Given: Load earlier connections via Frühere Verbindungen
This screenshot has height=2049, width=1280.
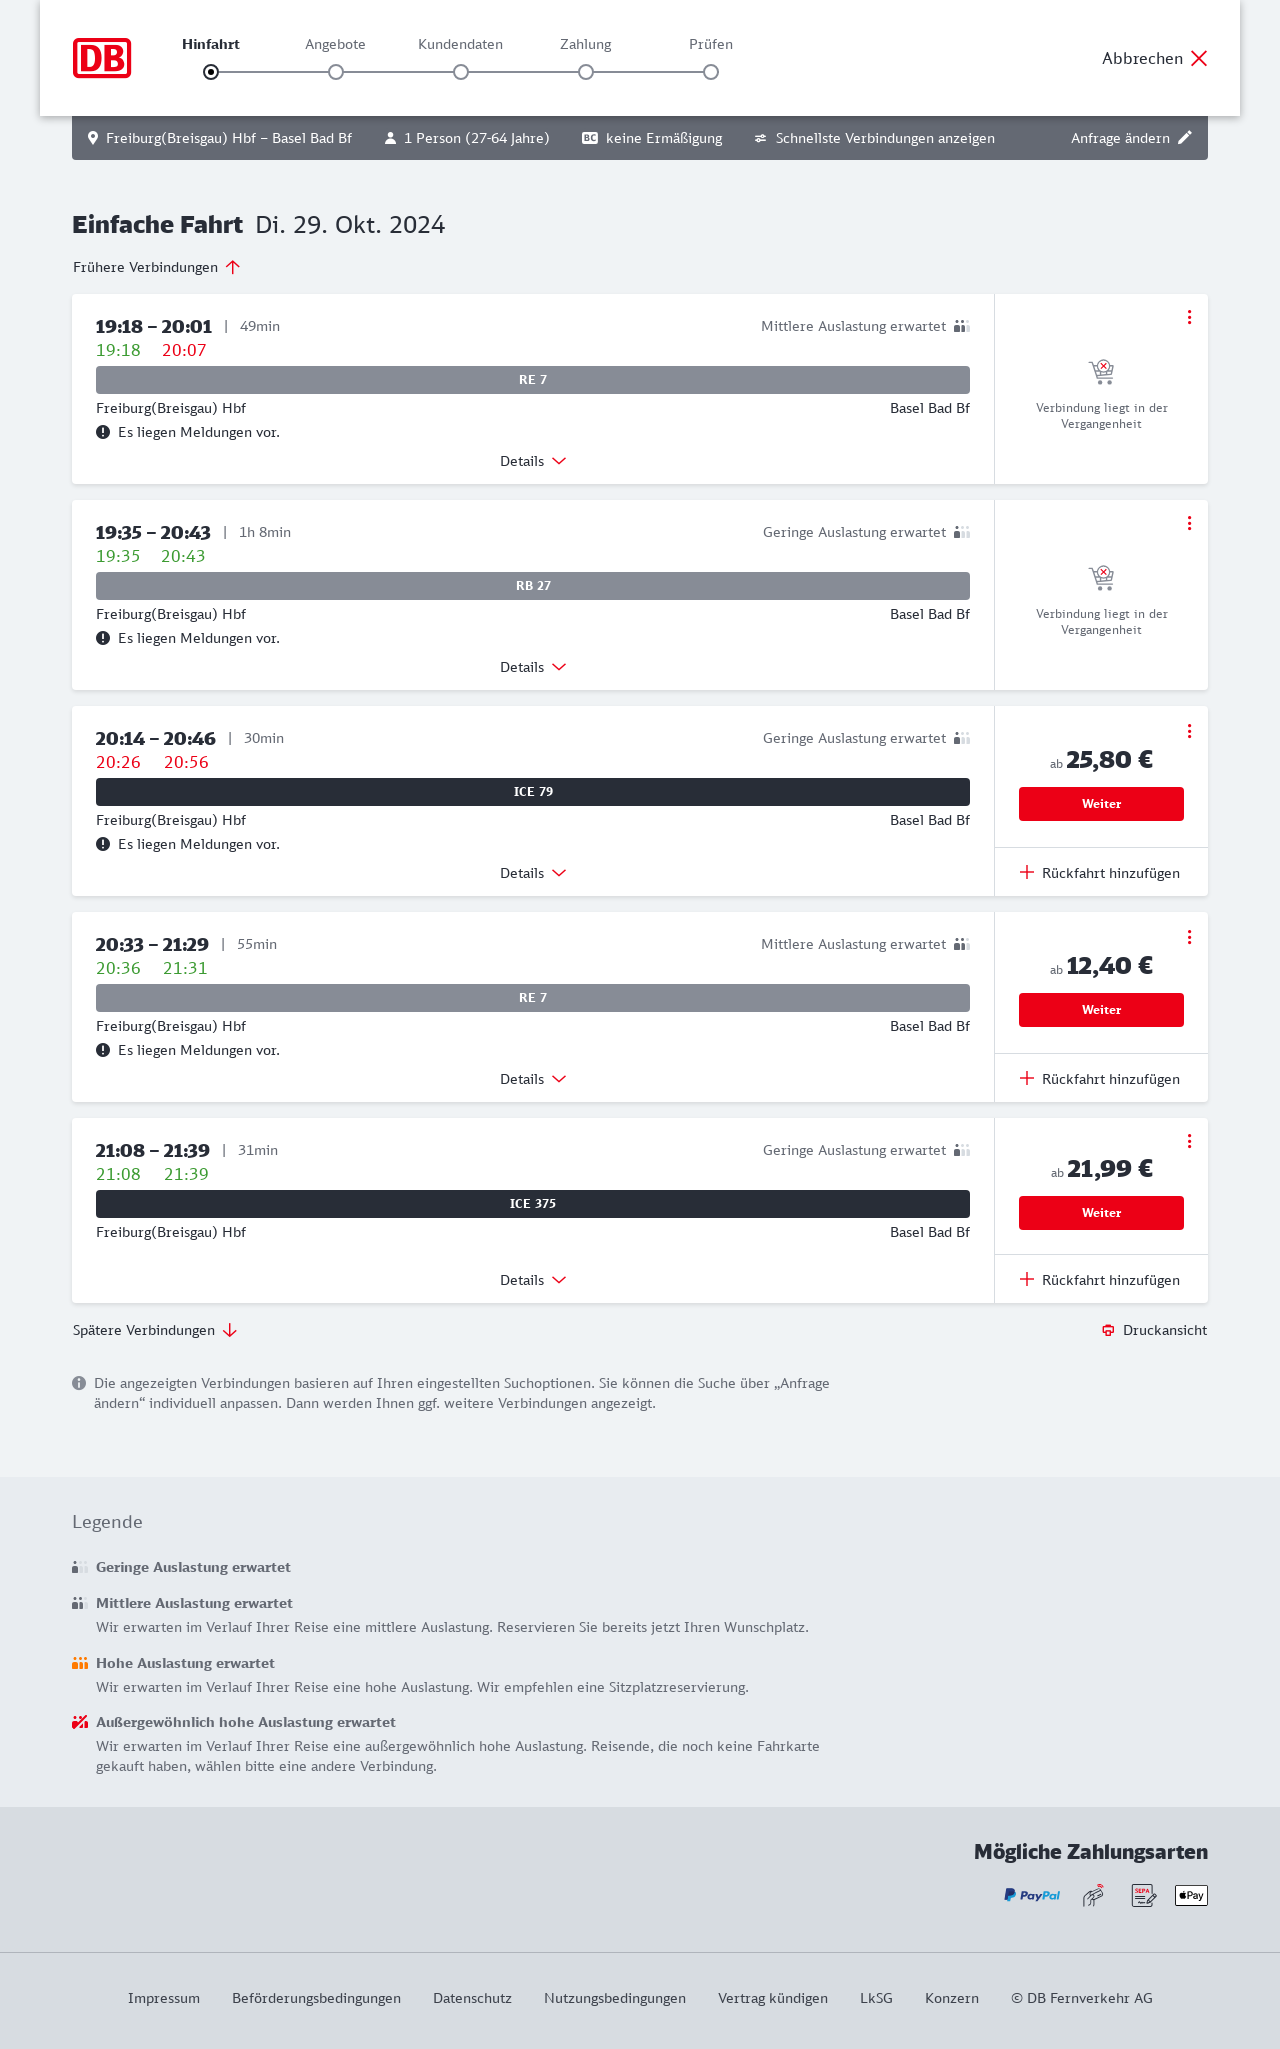Looking at the screenshot, I should [x=157, y=267].
